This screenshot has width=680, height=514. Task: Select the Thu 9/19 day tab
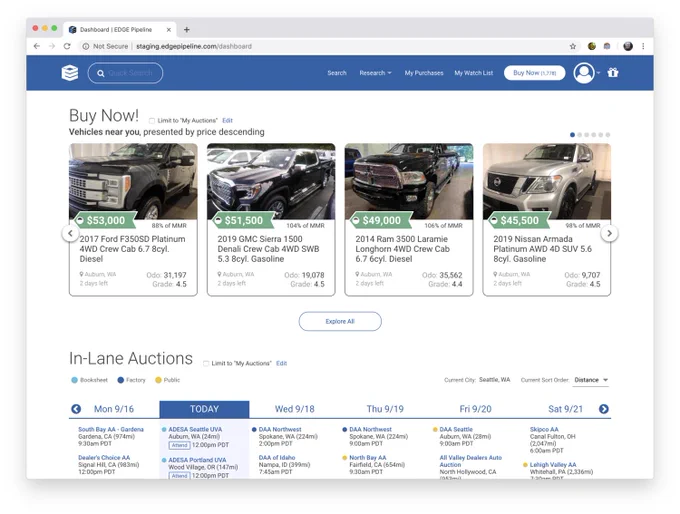(385, 409)
